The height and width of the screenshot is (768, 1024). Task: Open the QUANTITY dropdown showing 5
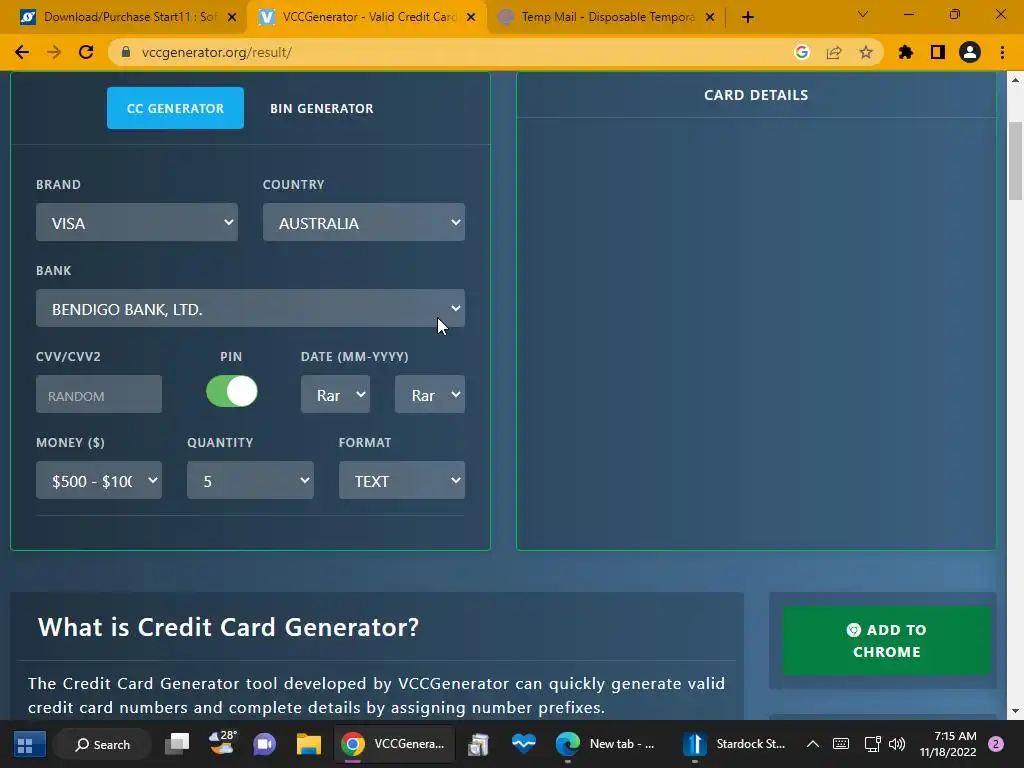[250, 481]
